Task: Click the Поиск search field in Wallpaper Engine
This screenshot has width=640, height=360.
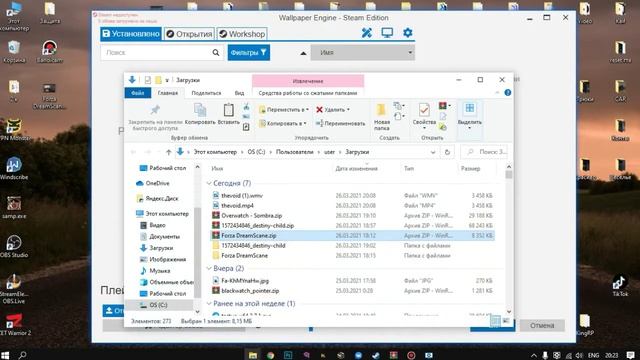Action: tap(162, 53)
